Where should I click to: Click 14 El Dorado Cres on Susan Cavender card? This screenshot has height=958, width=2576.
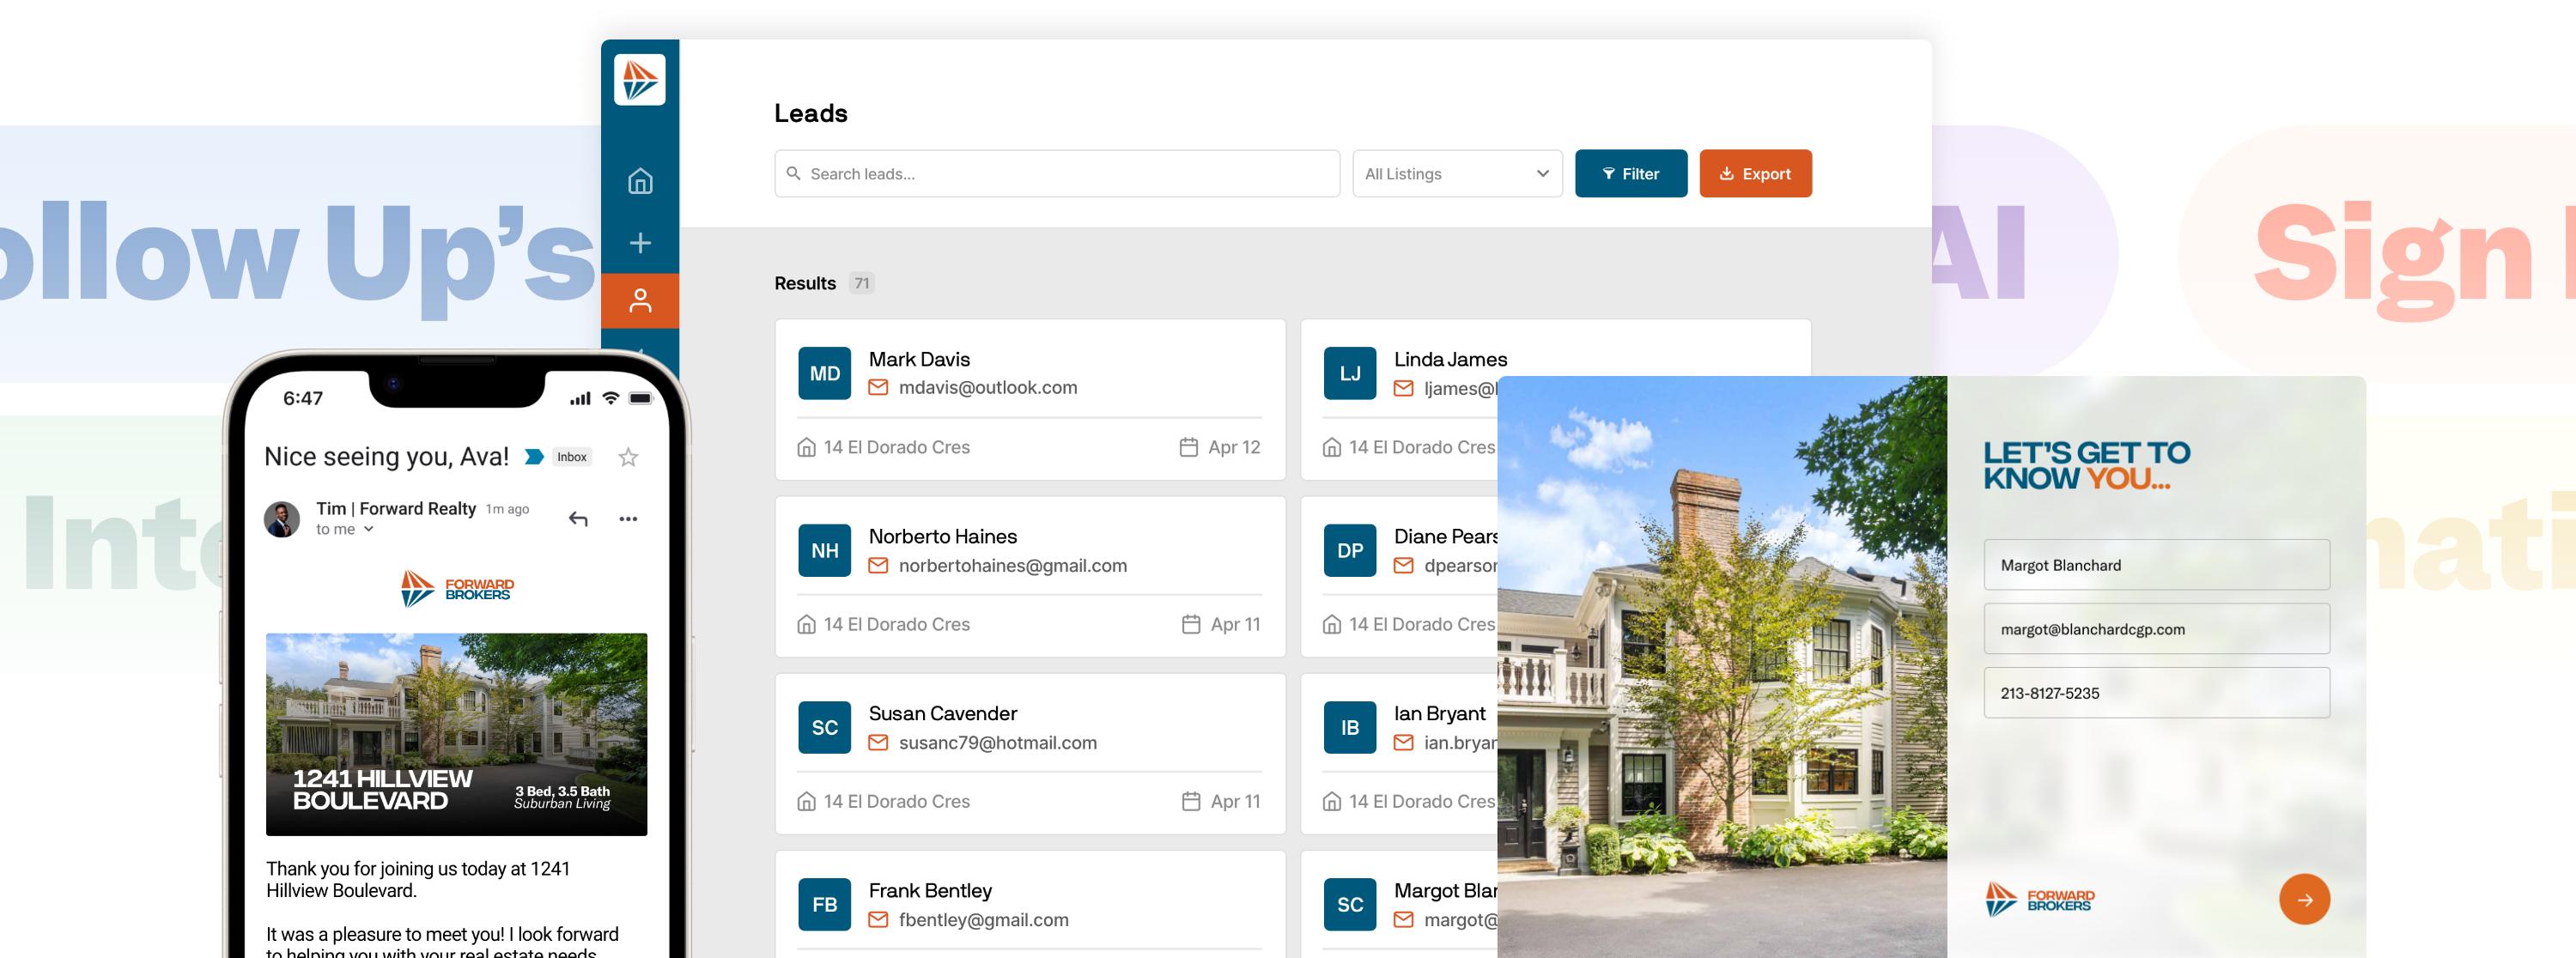[x=896, y=801]
